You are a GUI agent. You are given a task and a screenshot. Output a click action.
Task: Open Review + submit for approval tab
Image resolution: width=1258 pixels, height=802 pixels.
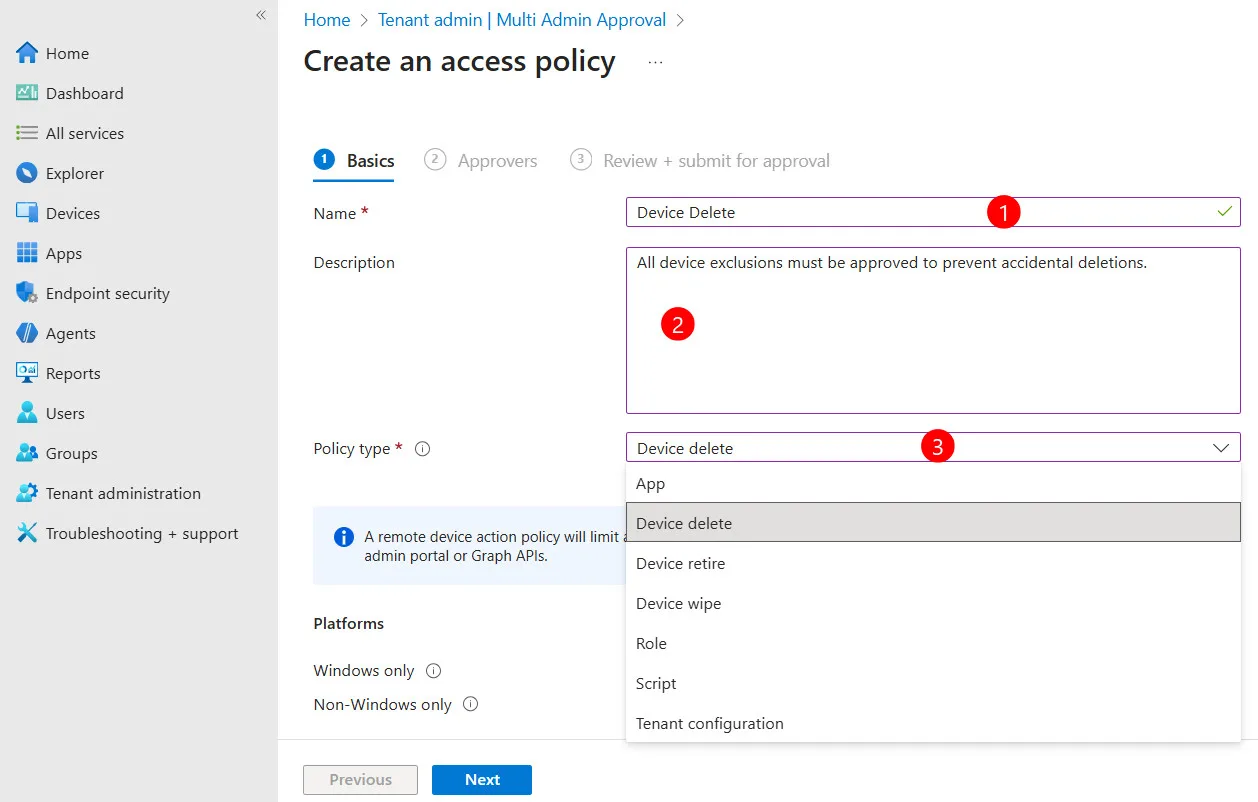[700, 160]
